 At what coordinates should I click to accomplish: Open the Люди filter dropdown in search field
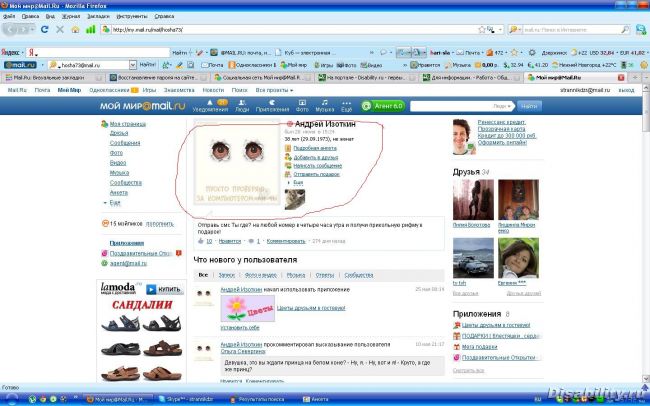click(x=502, y=106)
